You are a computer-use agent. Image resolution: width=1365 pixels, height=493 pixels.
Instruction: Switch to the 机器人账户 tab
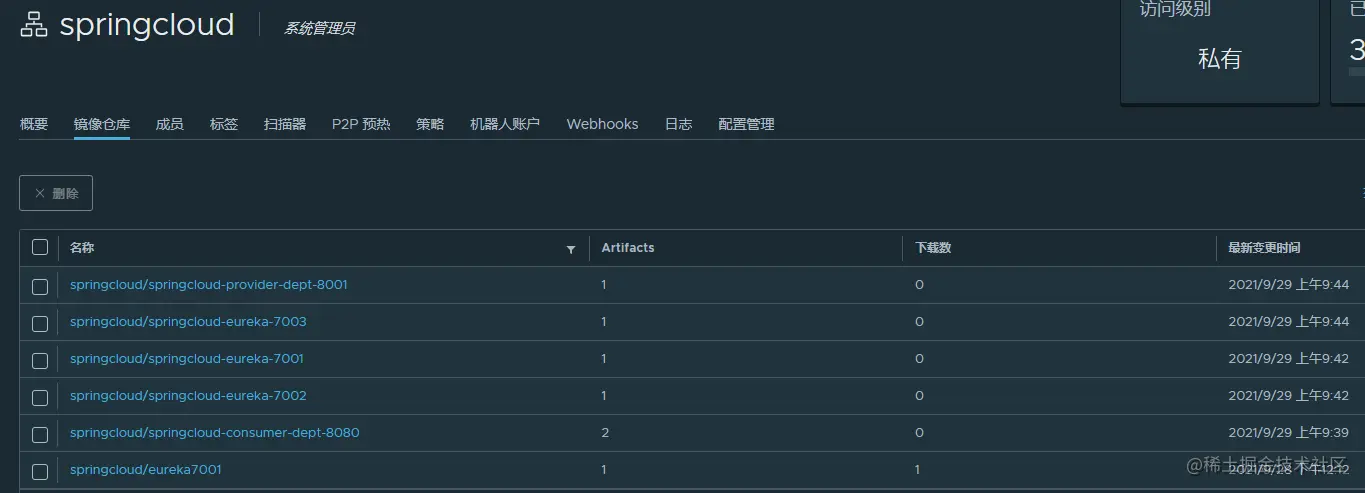[505, 124]
